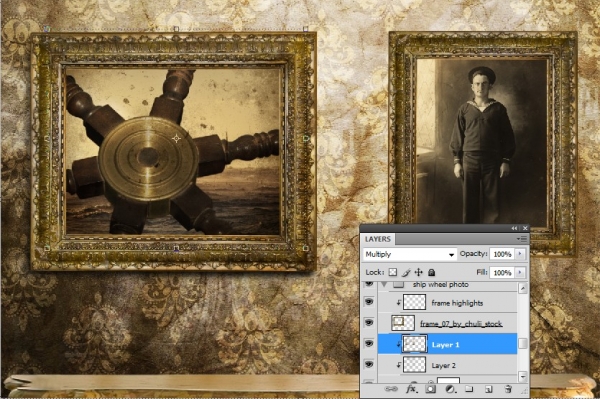This screenshot has width=600, height=399.
Task: Select the LAYERS panel tab
Action: (x=378, y=239)
